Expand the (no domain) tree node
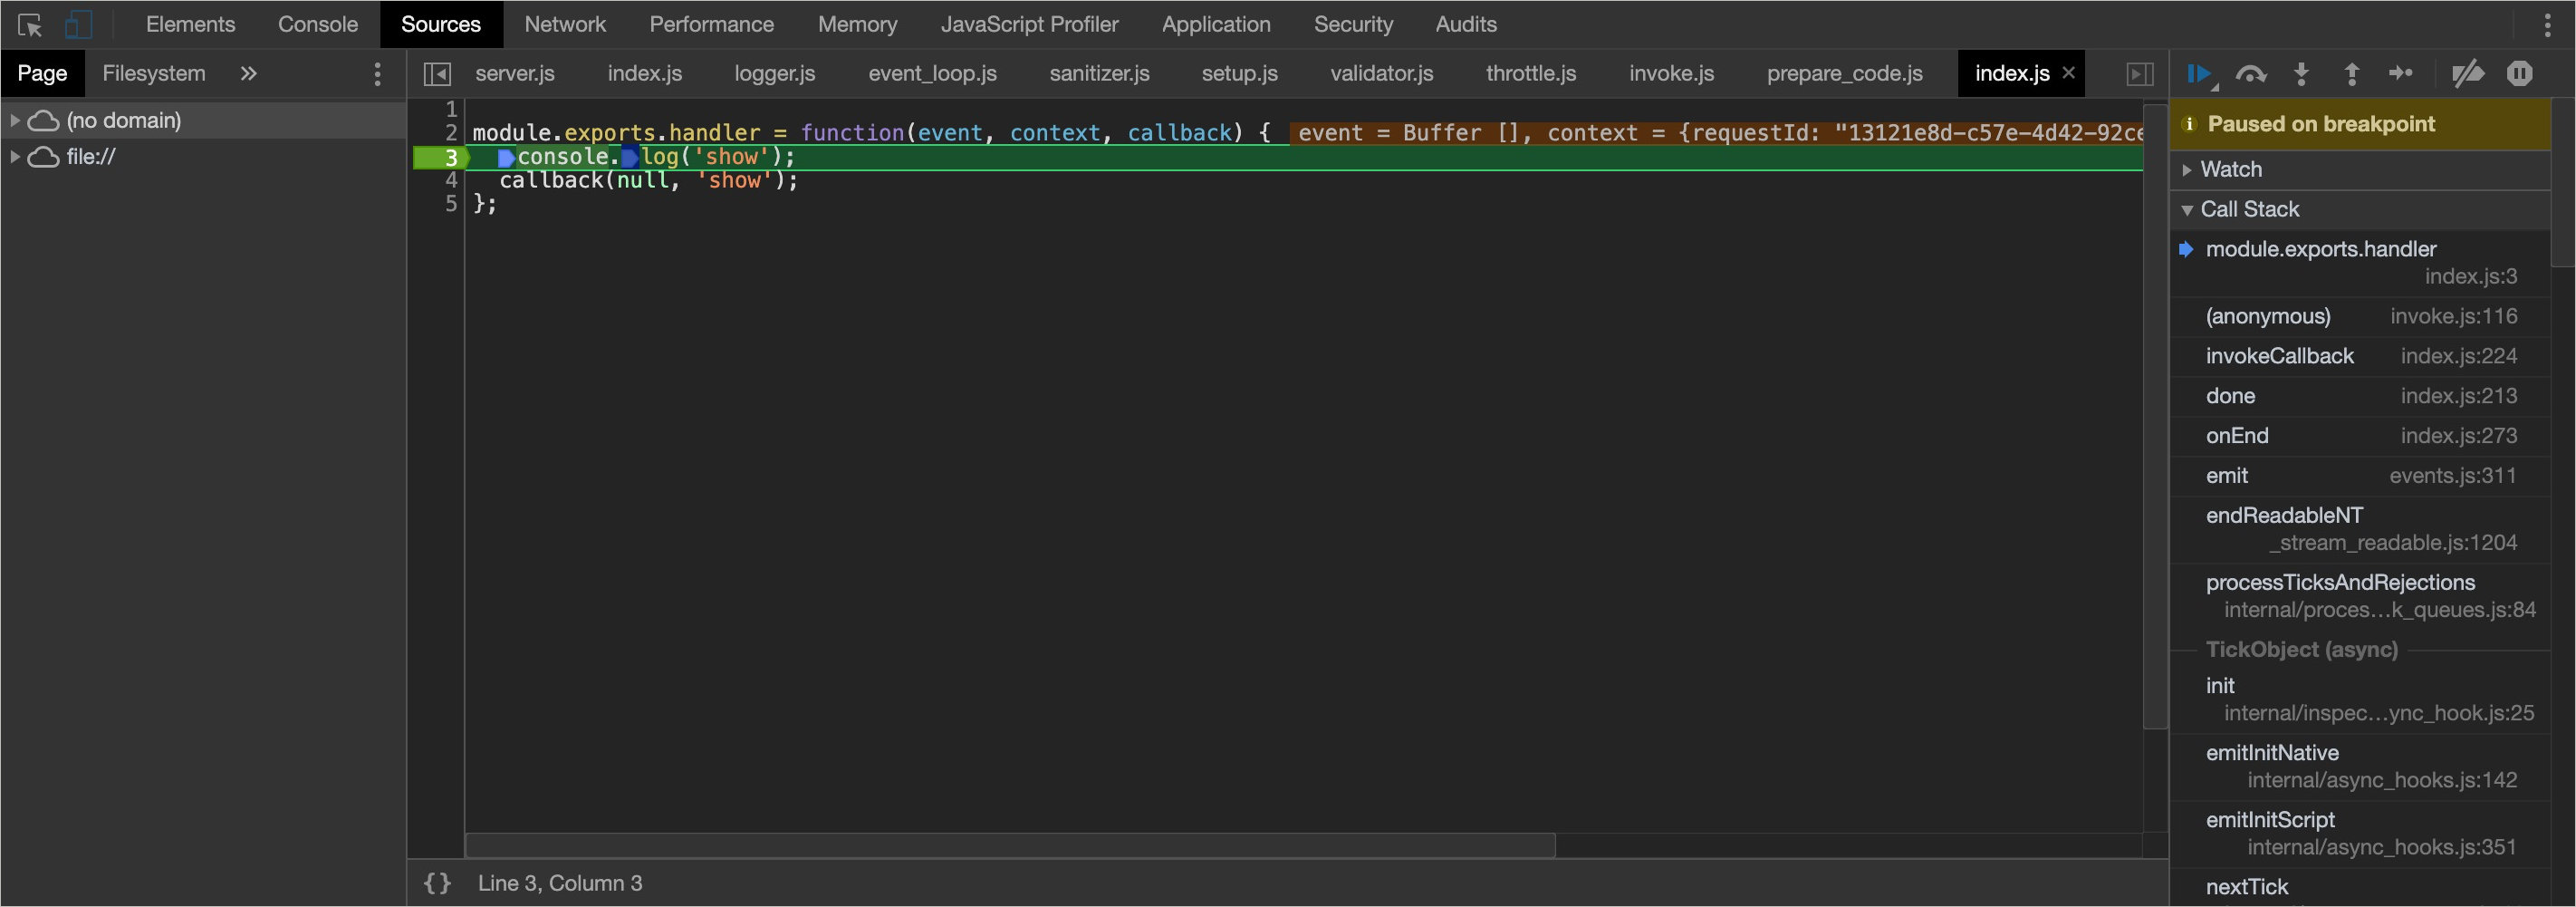The image size is (2576, 907). click(15, 121)
